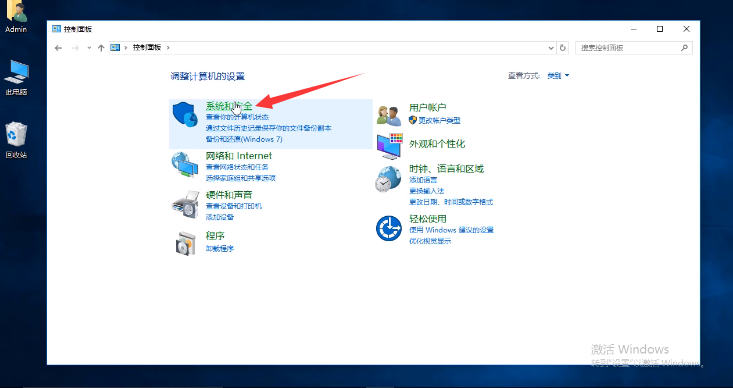Open the 程序 heading link
The image size is (733, 388).
pos(215,236)
